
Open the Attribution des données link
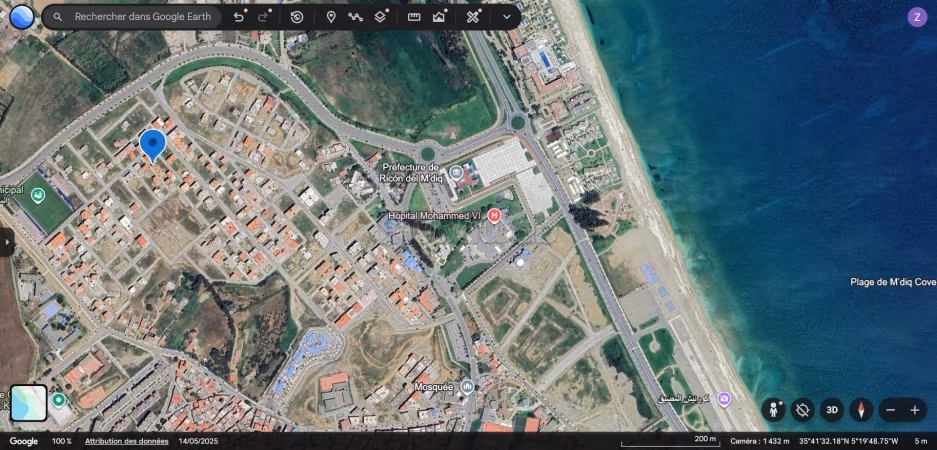[x=126, y=441]
